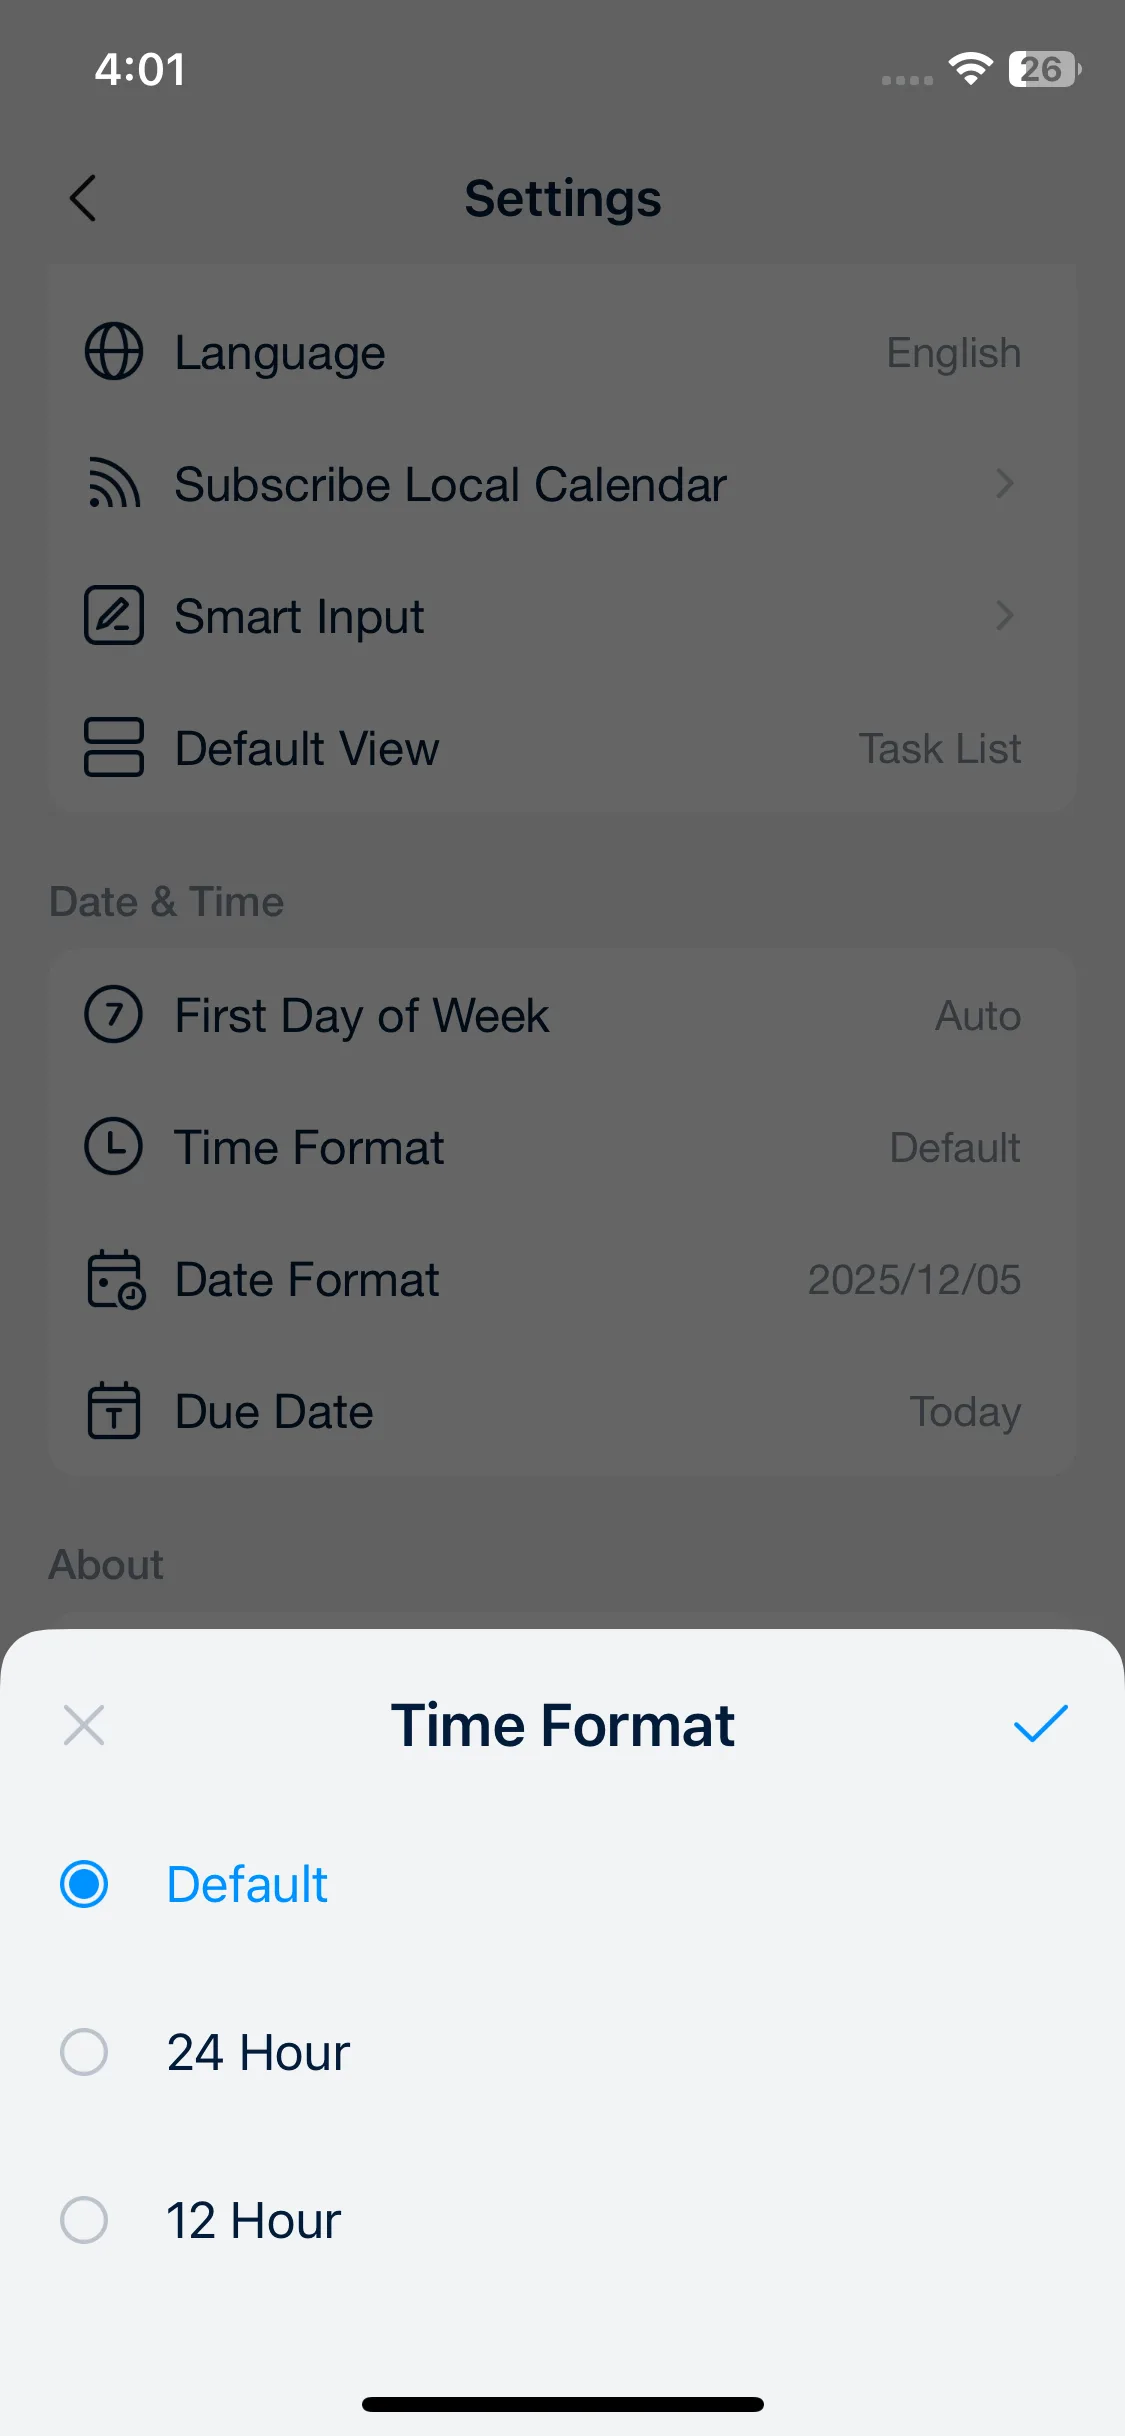Select the 24 Hour radio button

pyautogui.click(x=84, y=2052)
